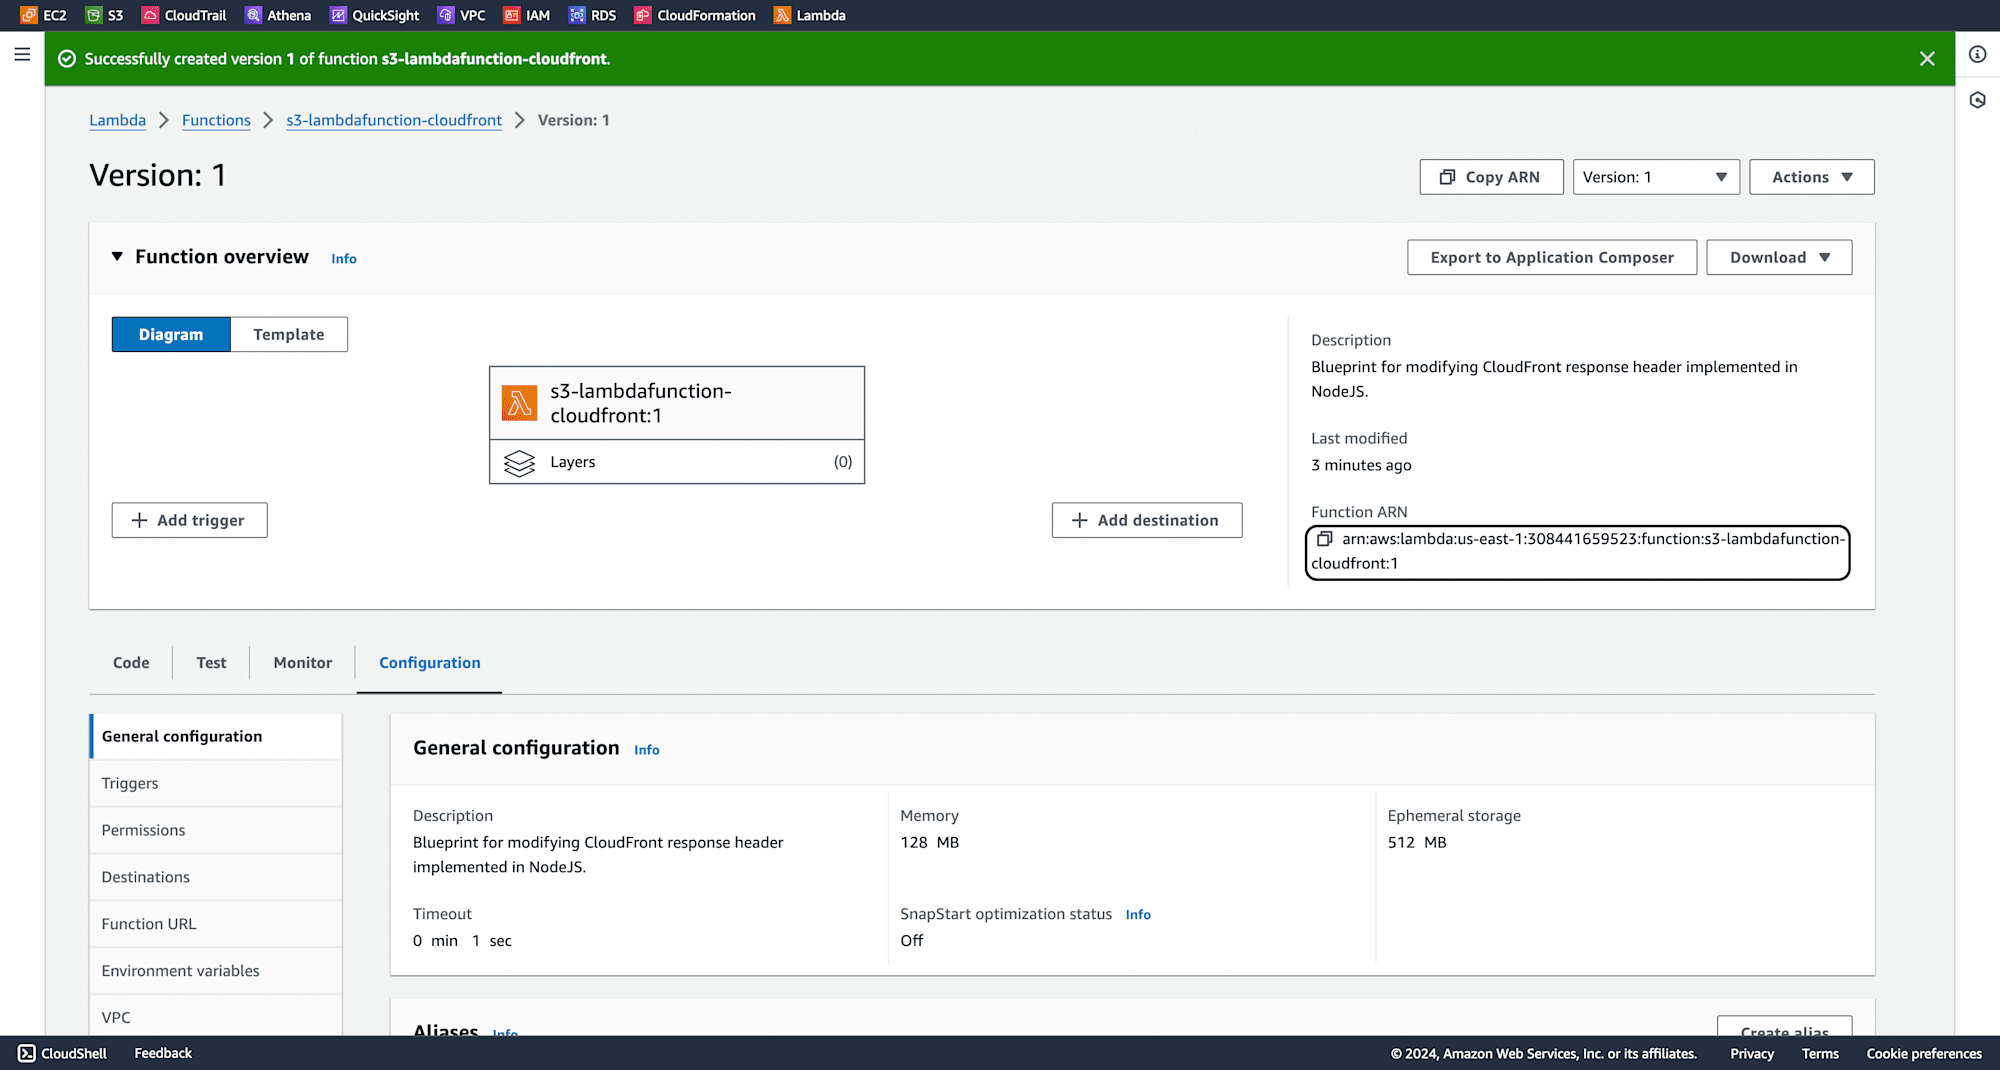The width and height of the screenshot is (2000, 1070).
Task: Click the Add destination button
Action: coord(1147,520)
